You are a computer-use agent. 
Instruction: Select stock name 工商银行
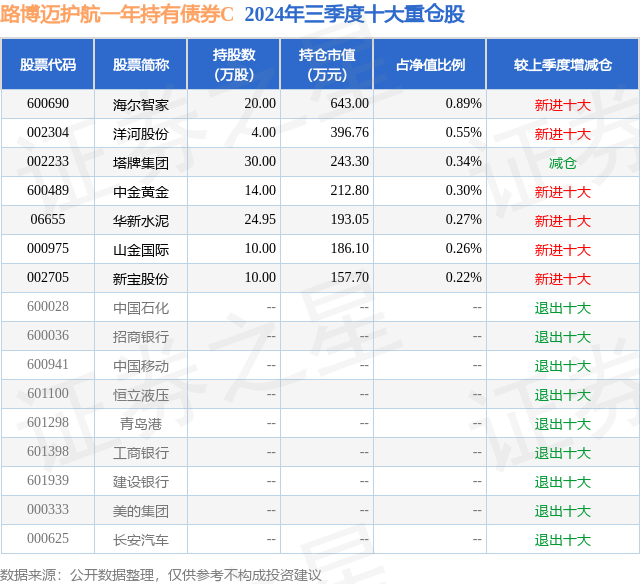141,453
